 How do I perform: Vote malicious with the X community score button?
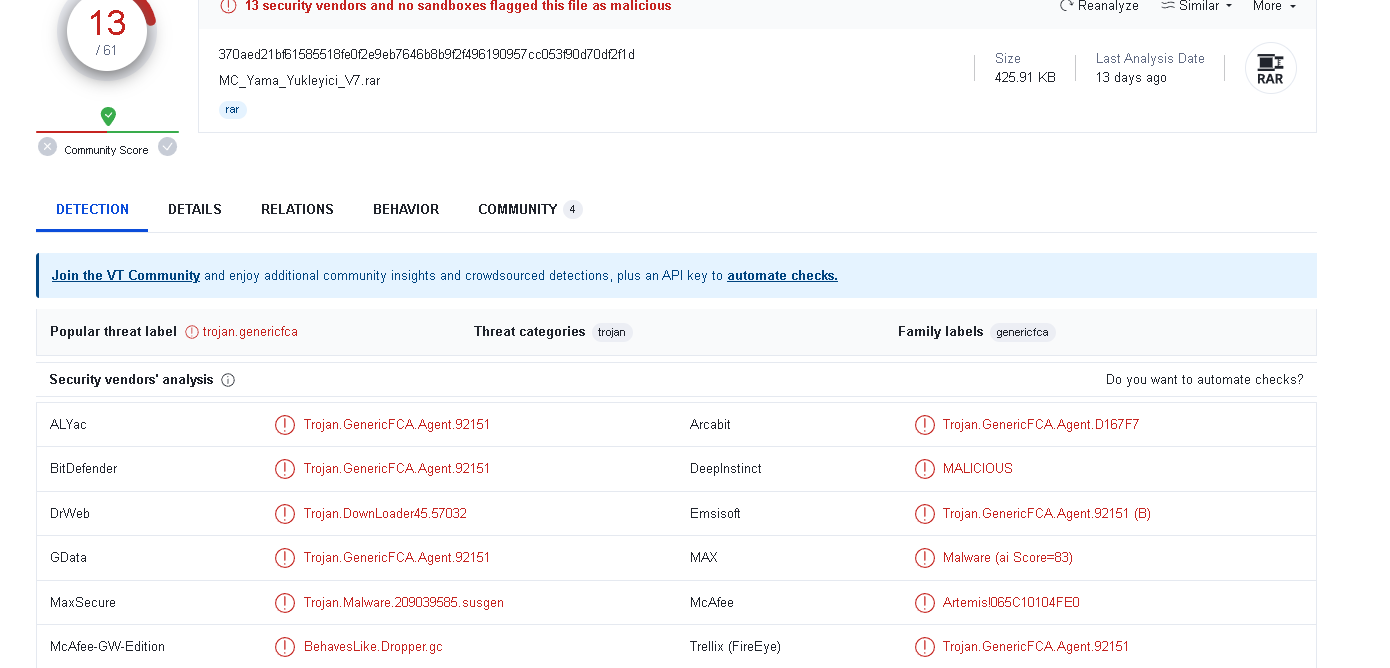click(48, 147)
